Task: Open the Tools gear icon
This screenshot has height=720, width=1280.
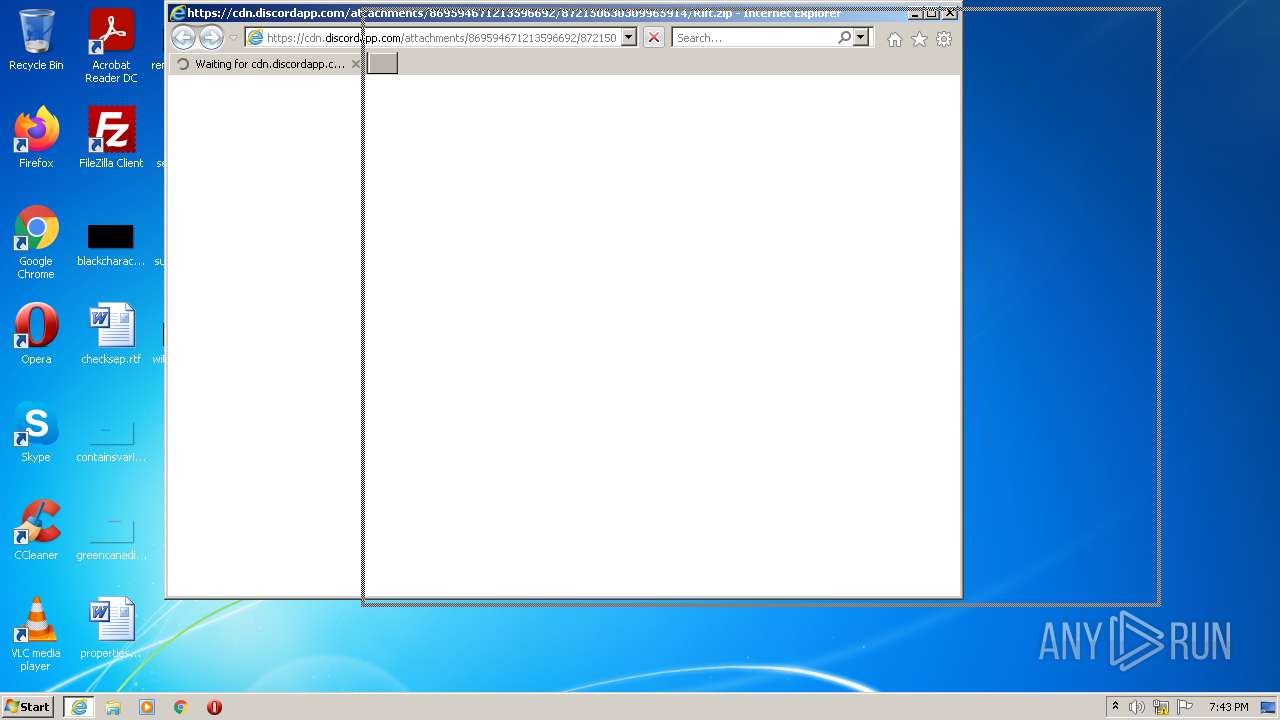Action: click(x=943, y=39)
